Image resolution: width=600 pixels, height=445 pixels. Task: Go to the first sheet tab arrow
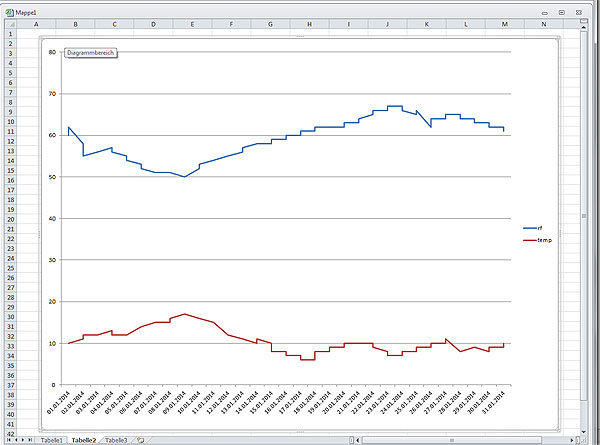point(6,440)
